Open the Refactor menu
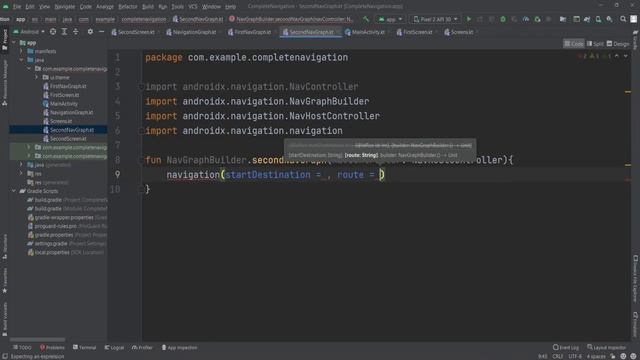This screenshot has width=640, height=360. [x=128, y=7]
